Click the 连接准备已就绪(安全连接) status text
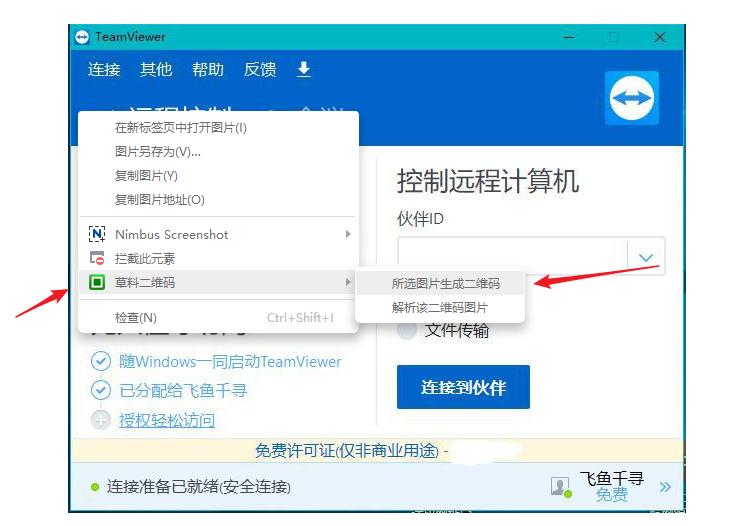 [x=199, y=487]
